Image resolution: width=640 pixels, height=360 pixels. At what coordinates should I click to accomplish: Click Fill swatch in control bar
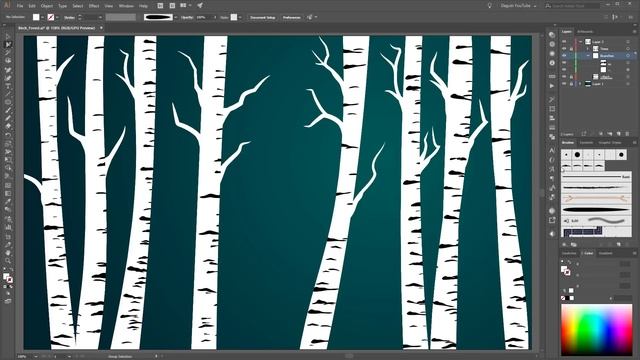pos(36,17)
